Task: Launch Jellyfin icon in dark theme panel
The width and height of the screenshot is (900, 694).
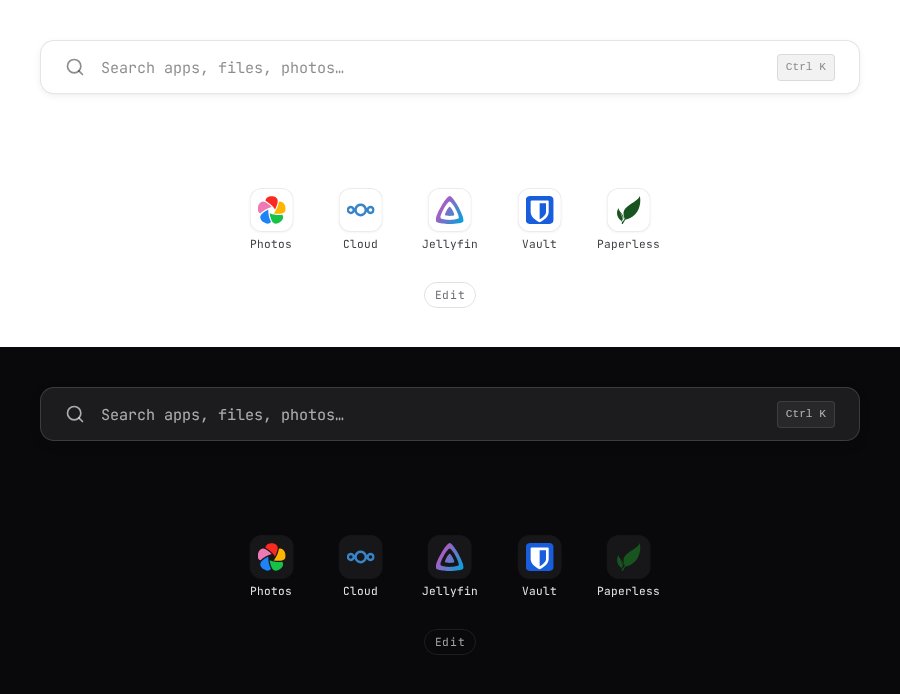Action: pos(449,557)
